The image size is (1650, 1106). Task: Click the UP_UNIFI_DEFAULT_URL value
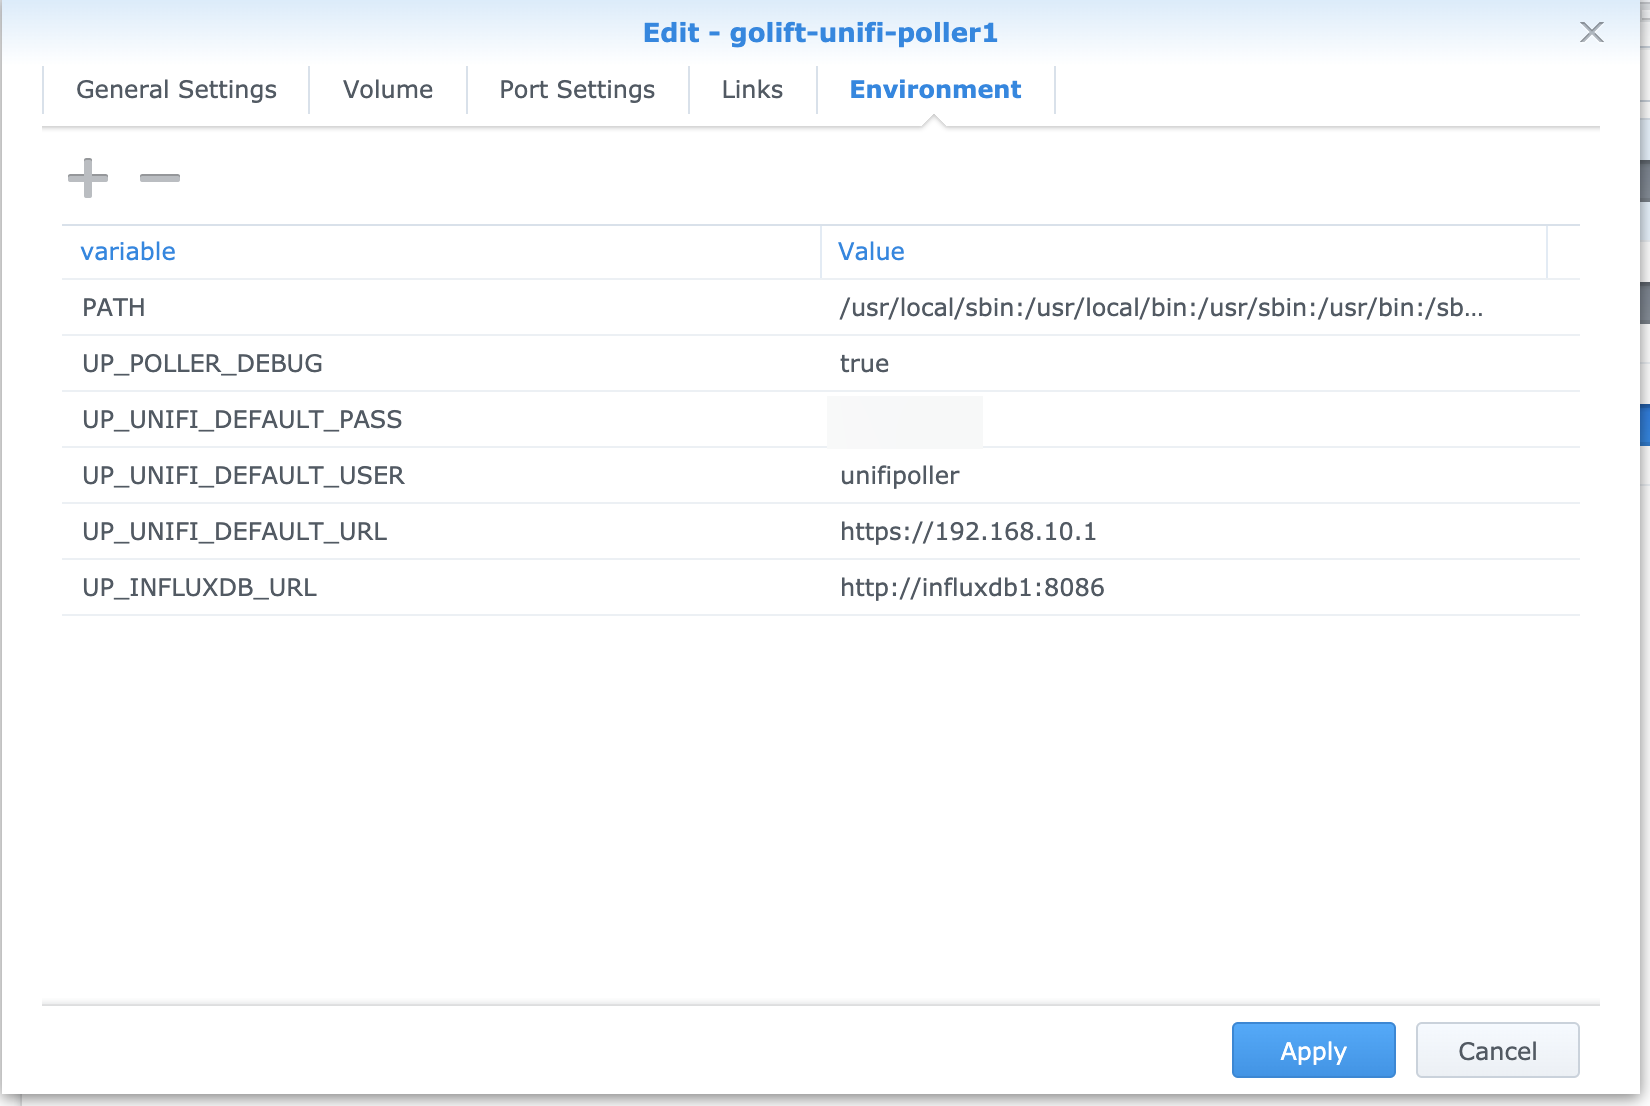click(968, 531)
